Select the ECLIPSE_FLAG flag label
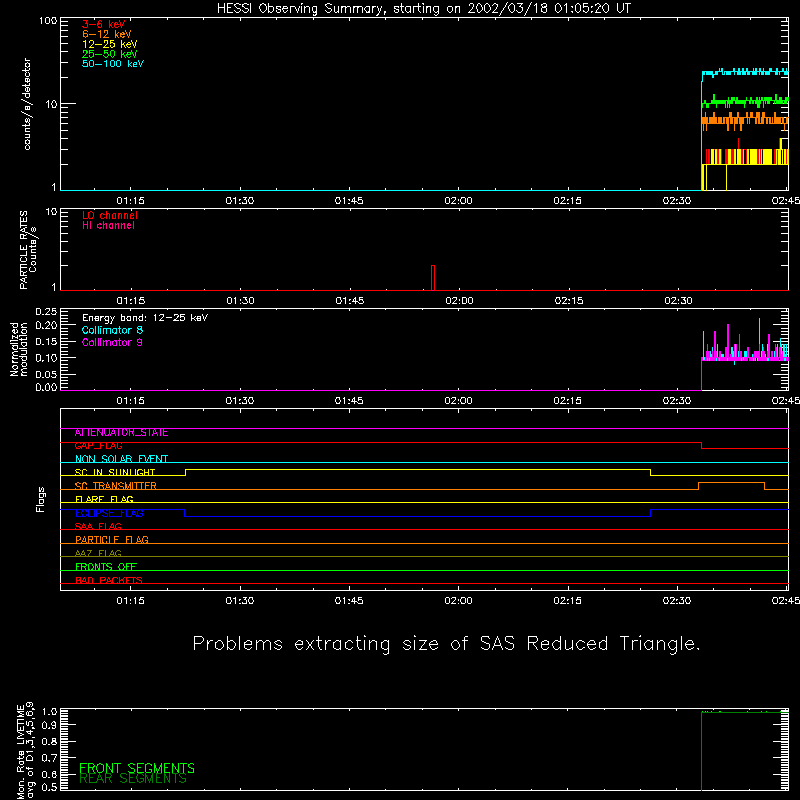This screenshot has height=800, width=800. (x=109, y=513)
